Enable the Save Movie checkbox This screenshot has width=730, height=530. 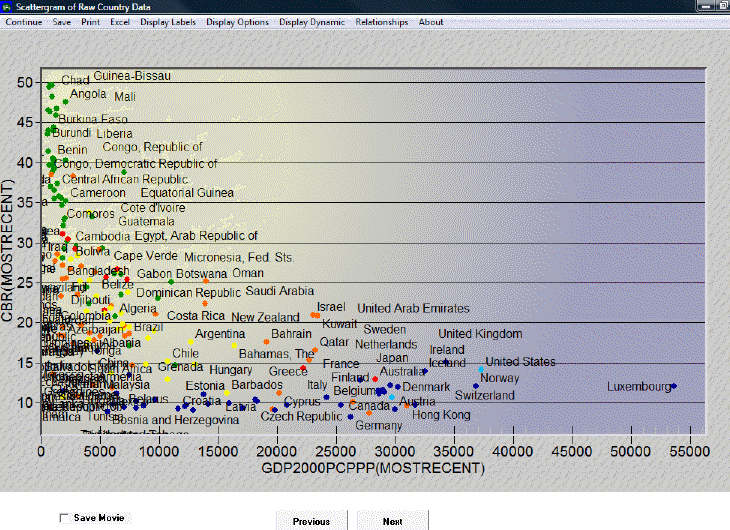(x=65, y=518)
